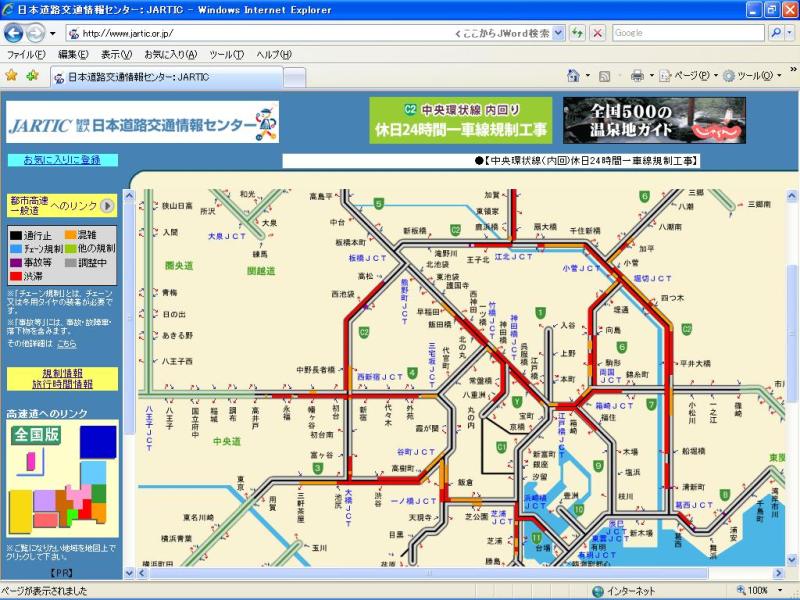Open the Favorites Center star icon
This screenshot has height=600, width=800.
tap(11, 76)
